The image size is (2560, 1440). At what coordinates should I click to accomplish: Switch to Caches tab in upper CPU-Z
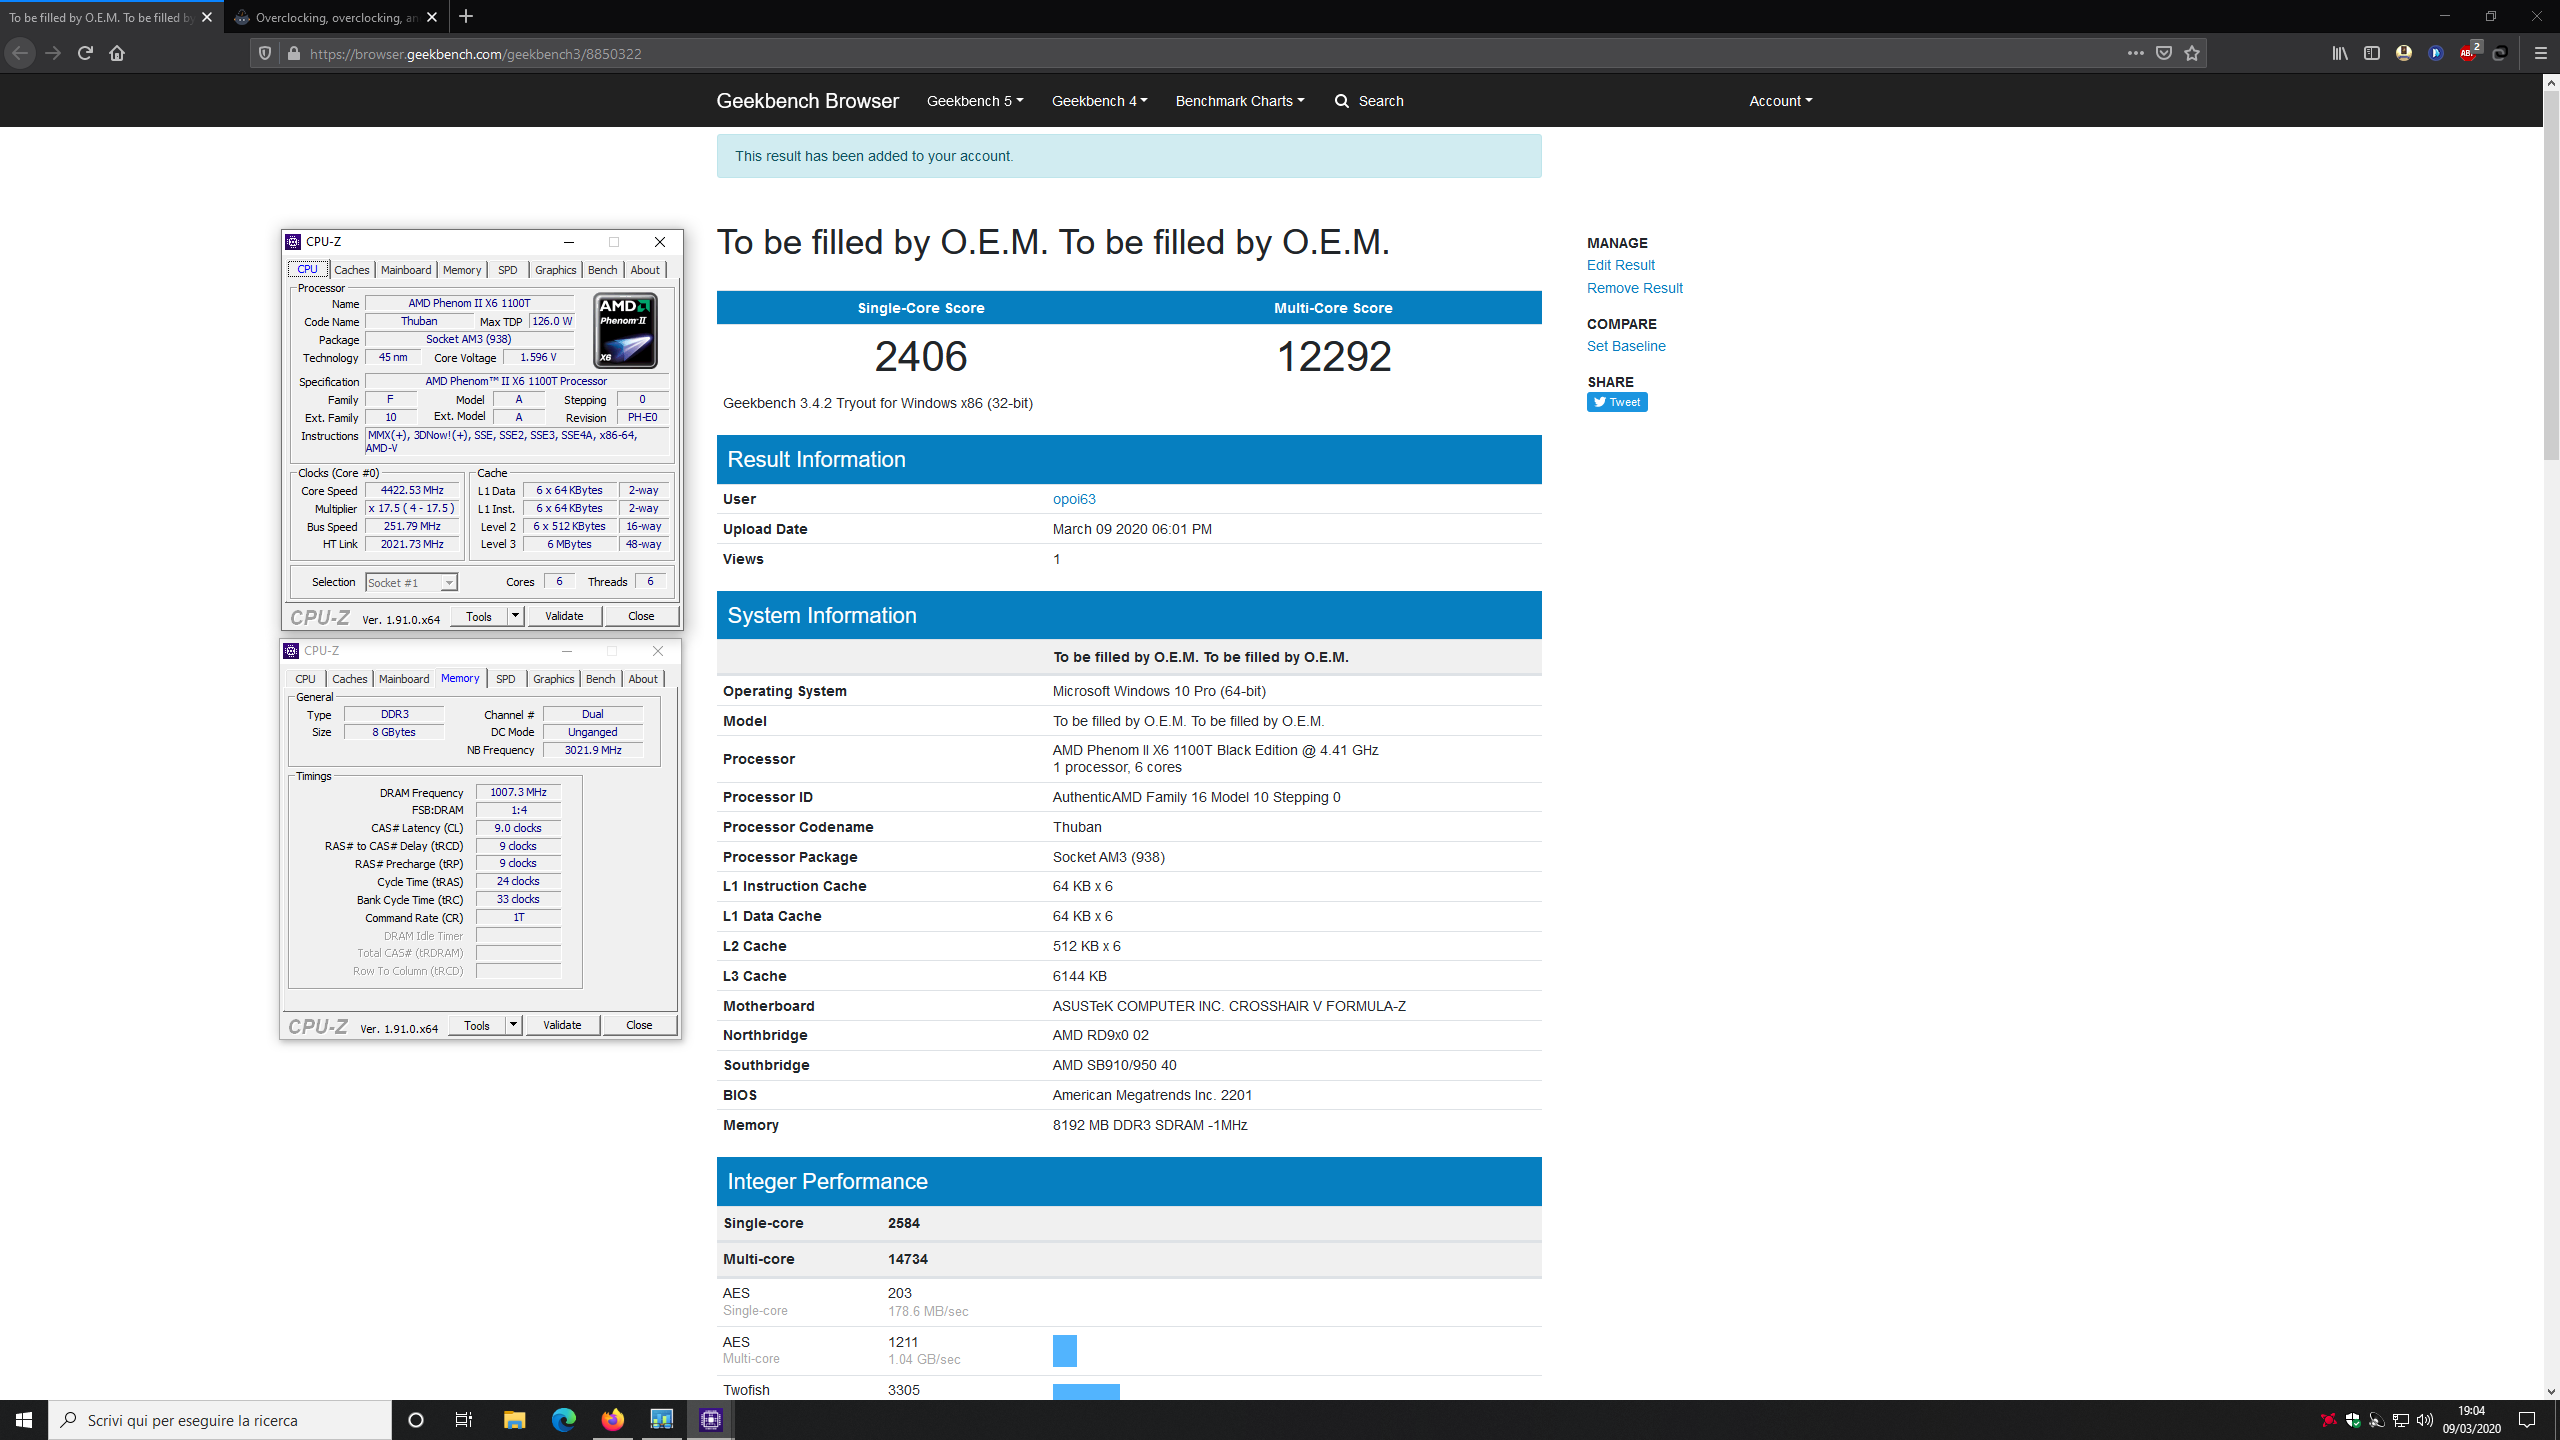[351, 270]
